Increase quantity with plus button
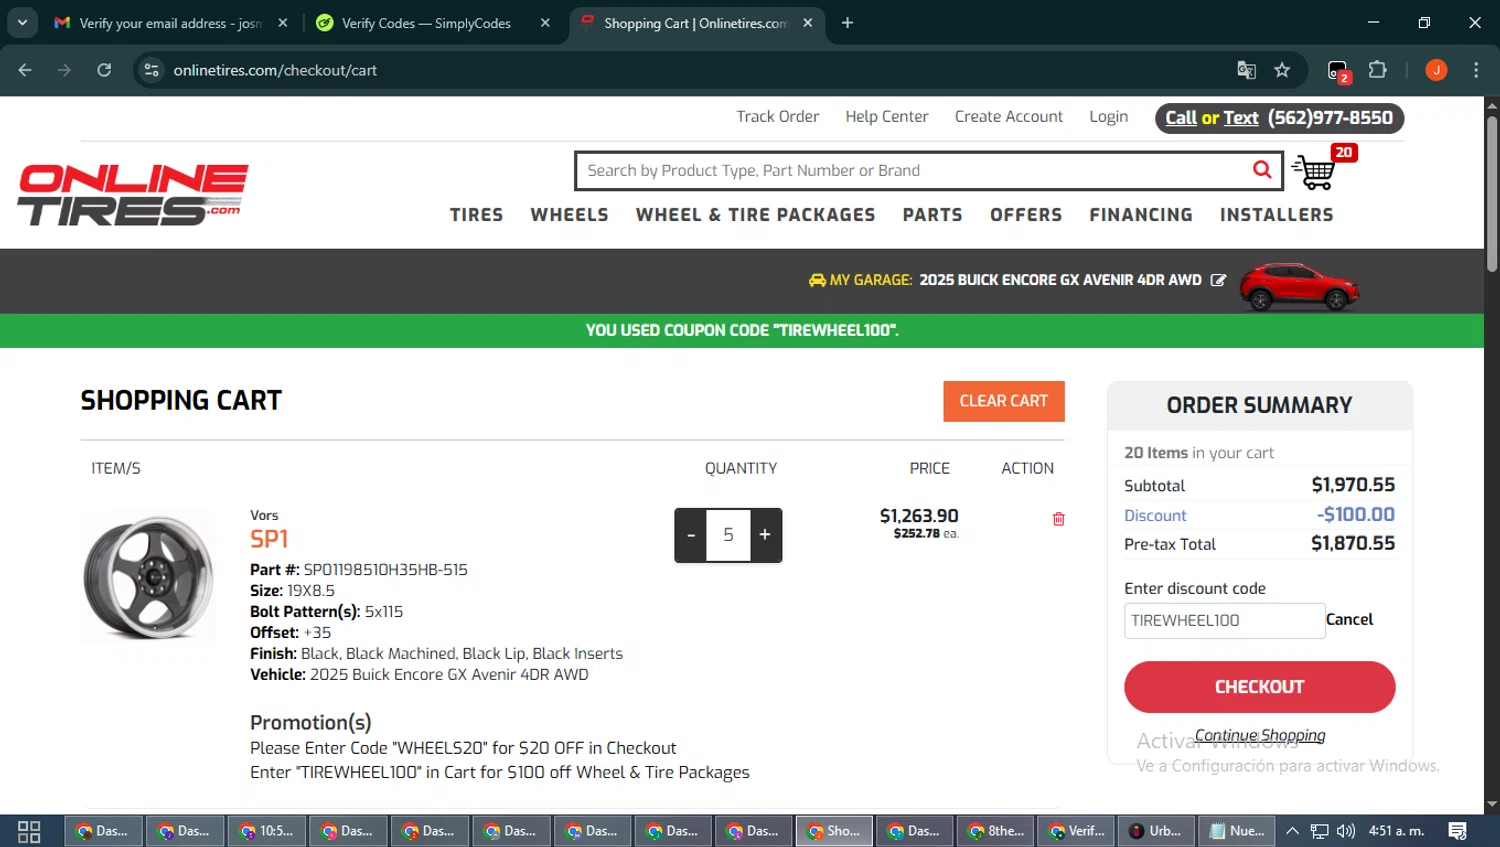Viewport: 1500px width, 847px height. click(x=765, y=535)
